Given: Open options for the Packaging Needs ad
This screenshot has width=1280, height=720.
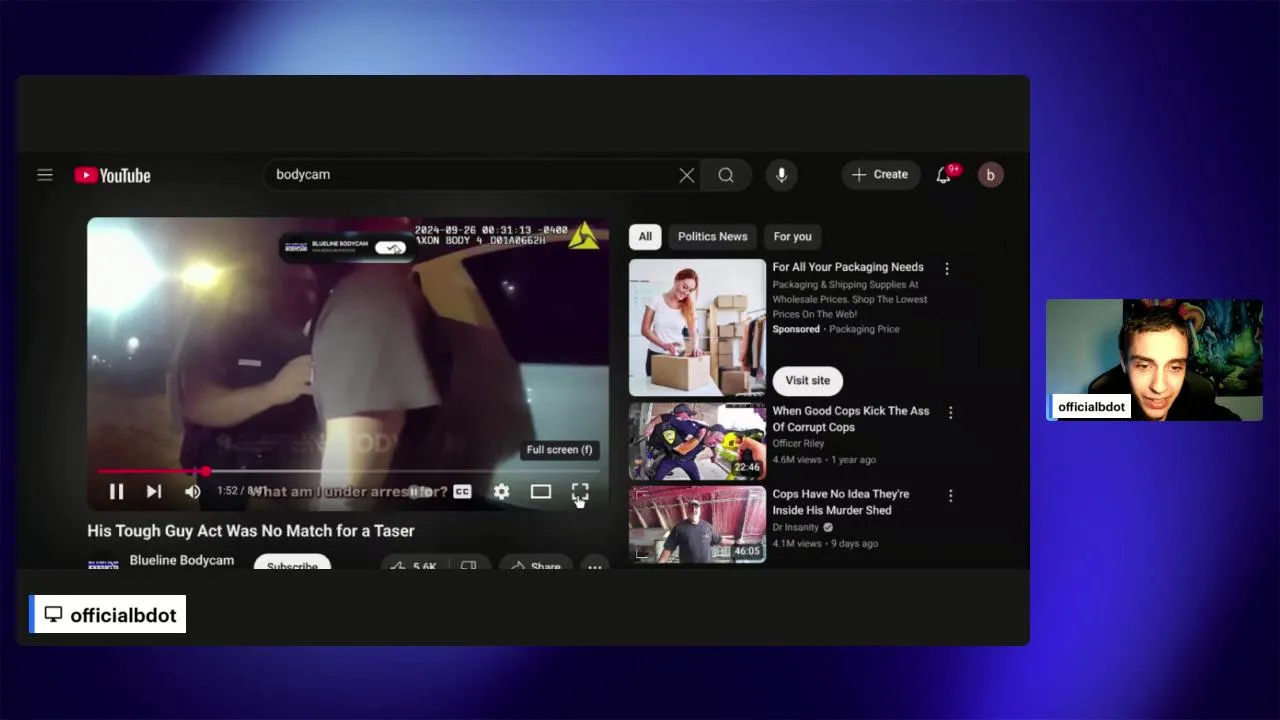Looking at the screenshot, I should [x=947, y=269].
